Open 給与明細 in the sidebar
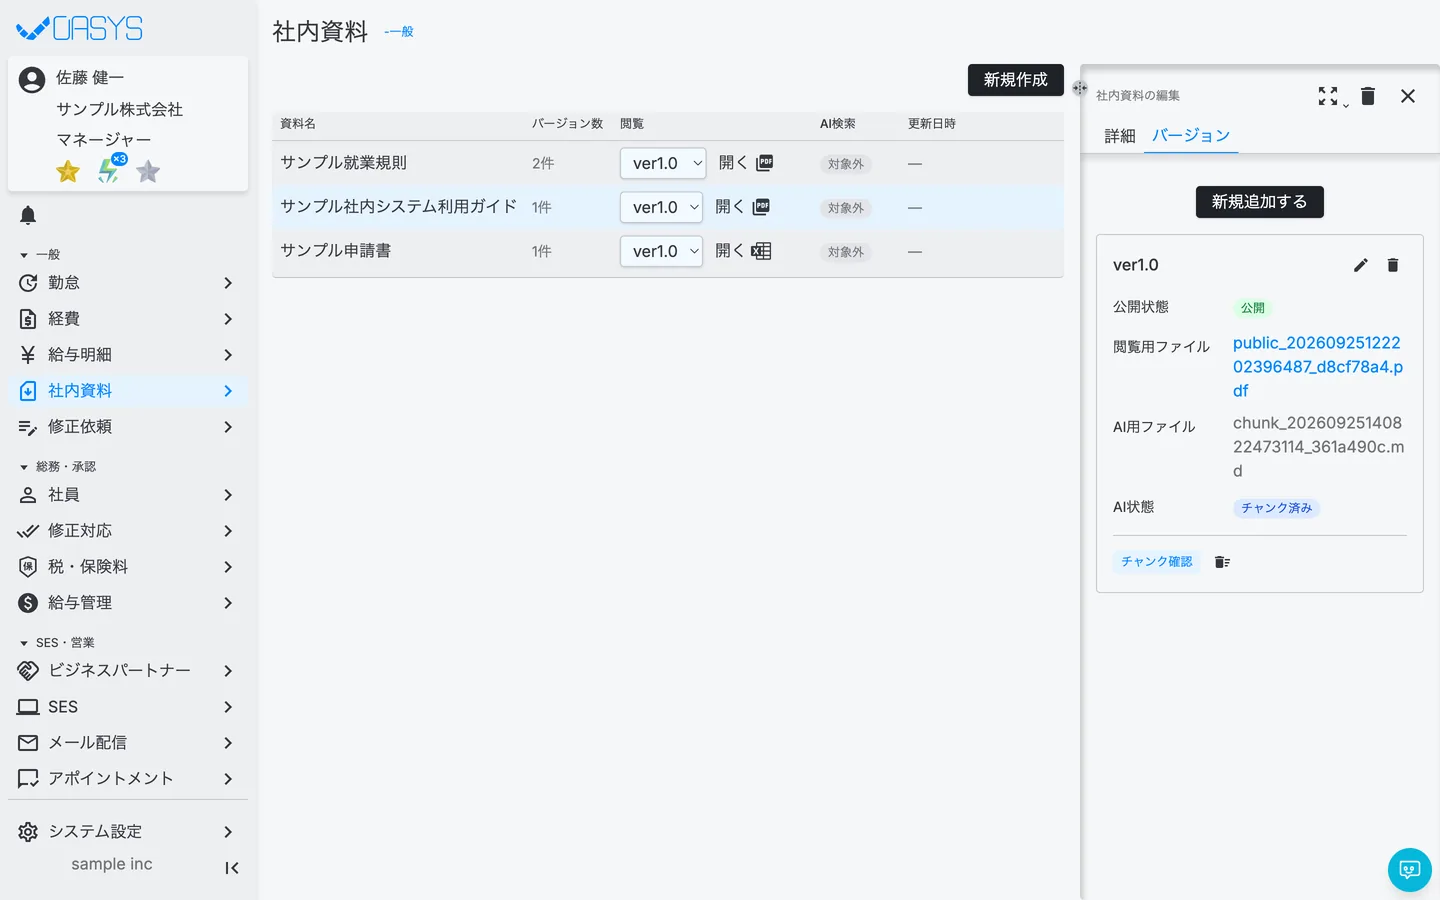Screen dimensions: 1440x900 128,355
